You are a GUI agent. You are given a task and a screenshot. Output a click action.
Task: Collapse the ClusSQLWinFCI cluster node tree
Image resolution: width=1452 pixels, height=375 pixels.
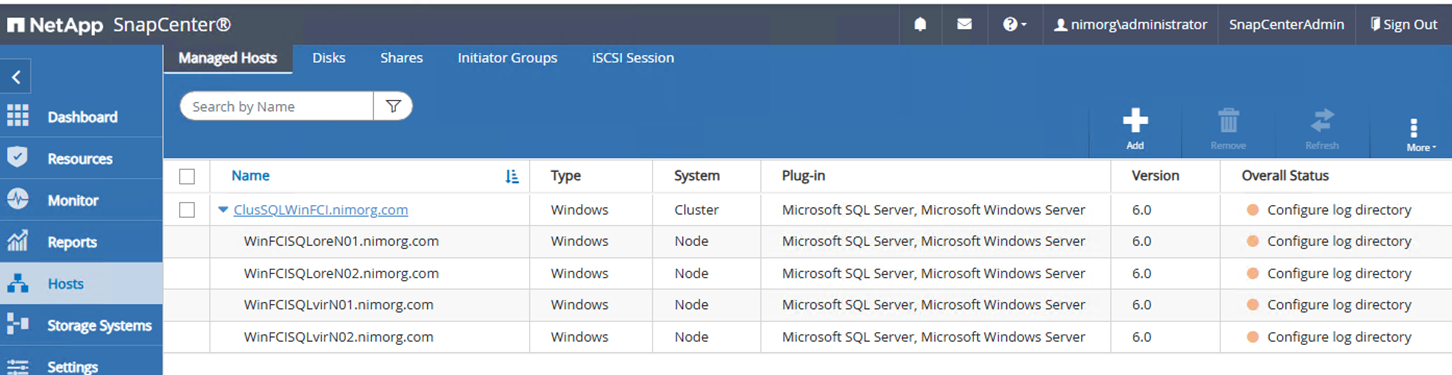[x=223, y=210]
